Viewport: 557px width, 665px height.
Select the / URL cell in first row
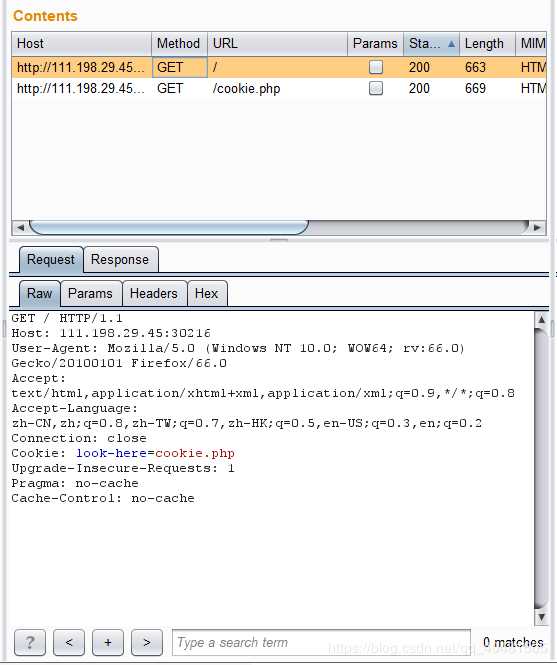pyautogui.click(x=277, y=67)
